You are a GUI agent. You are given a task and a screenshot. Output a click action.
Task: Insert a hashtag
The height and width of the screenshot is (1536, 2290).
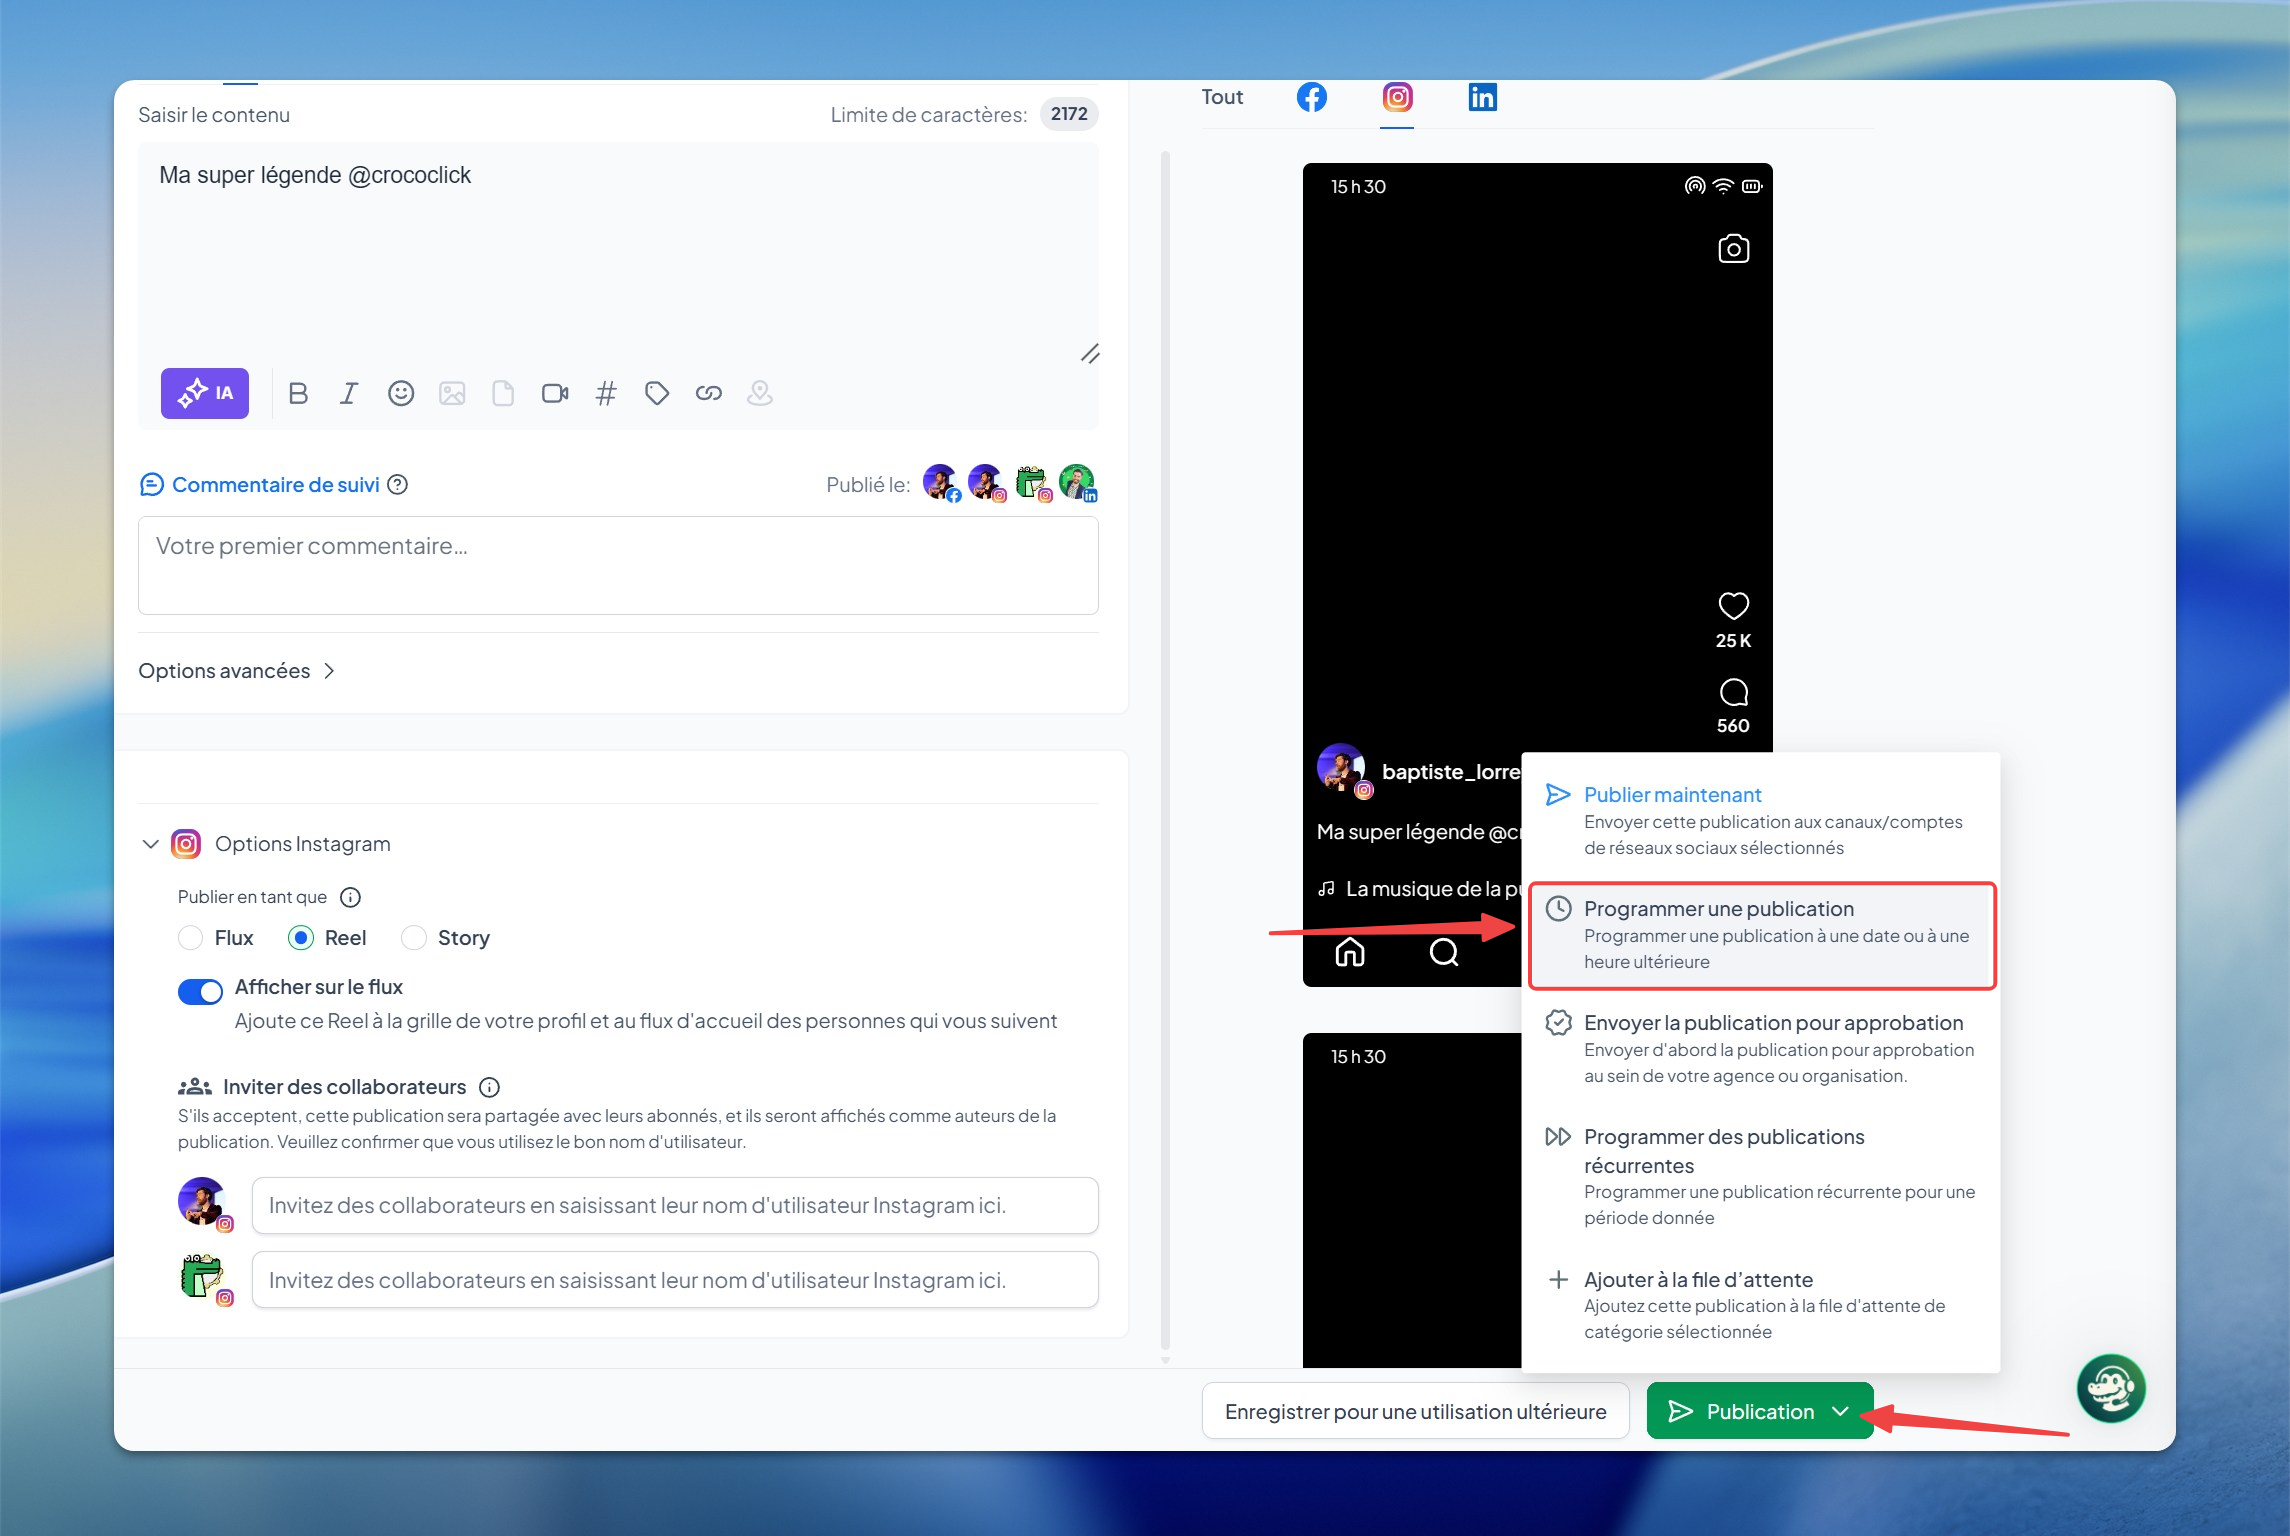coord(606,393)
